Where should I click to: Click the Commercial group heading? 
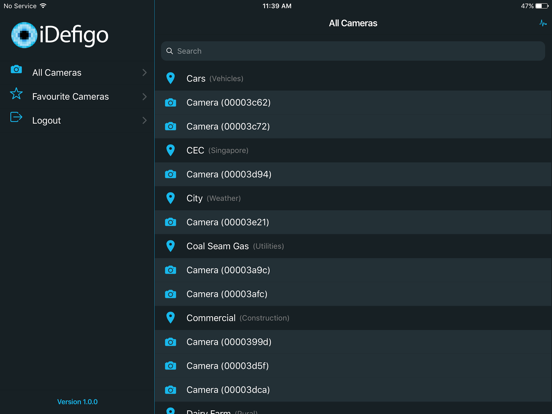click(x=211, y=318)
